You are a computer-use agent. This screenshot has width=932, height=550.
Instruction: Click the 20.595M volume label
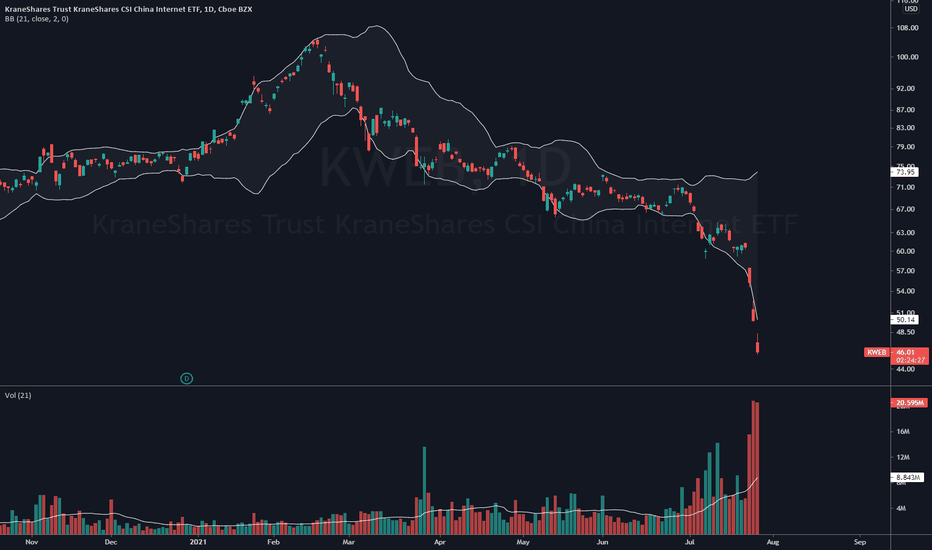909,403
